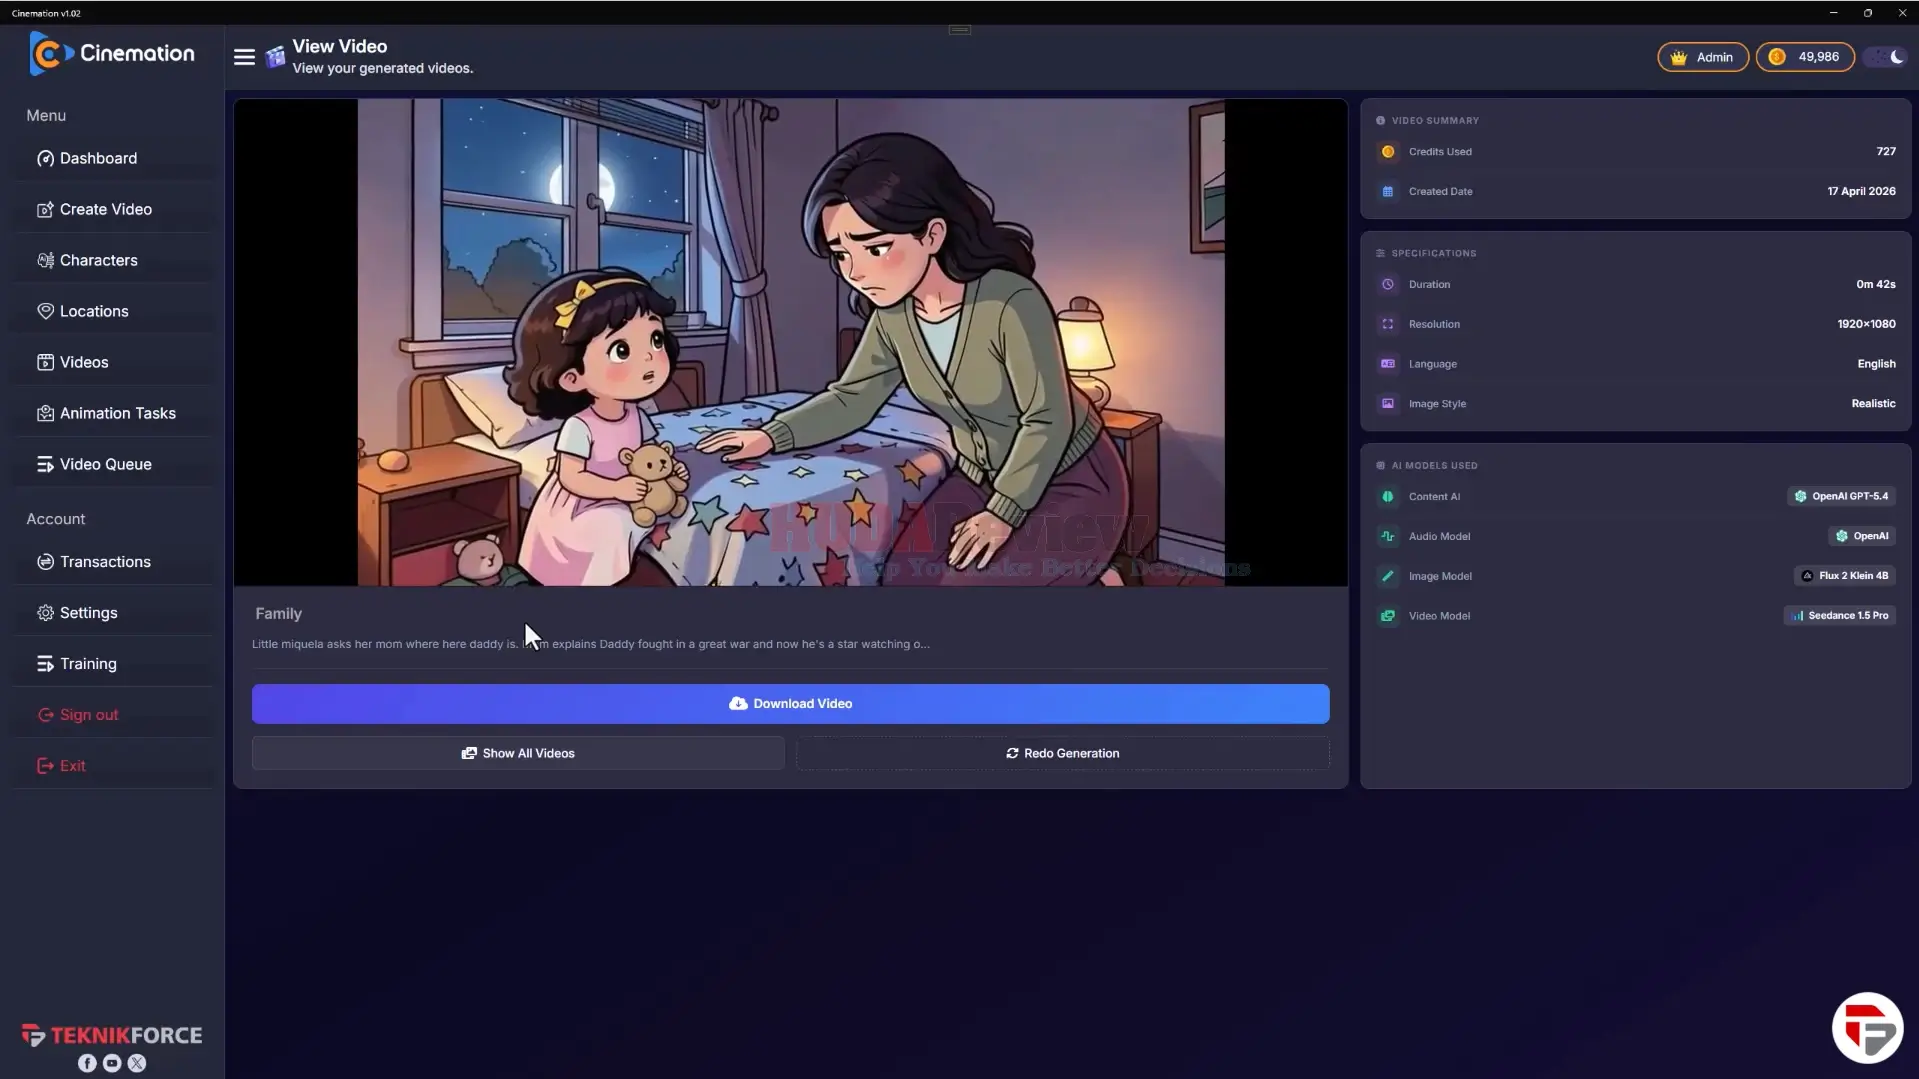Click the Cinemation logo
The width and height of the screenshot is (1919, 1079).
click(x=112, y=54)
